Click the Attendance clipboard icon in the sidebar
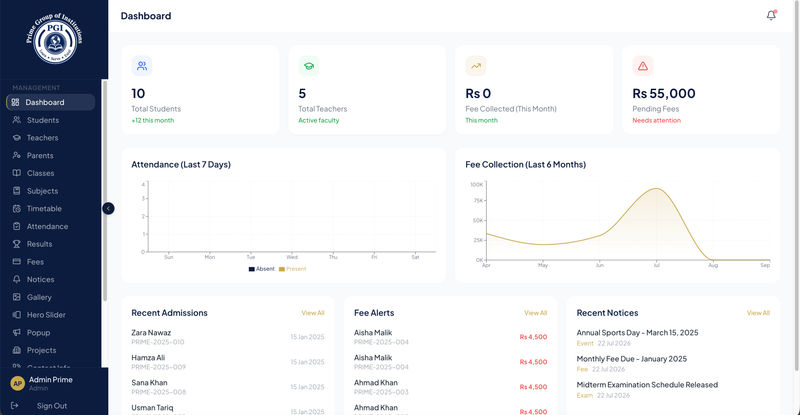800x415 pixels. tap(17, 226)
